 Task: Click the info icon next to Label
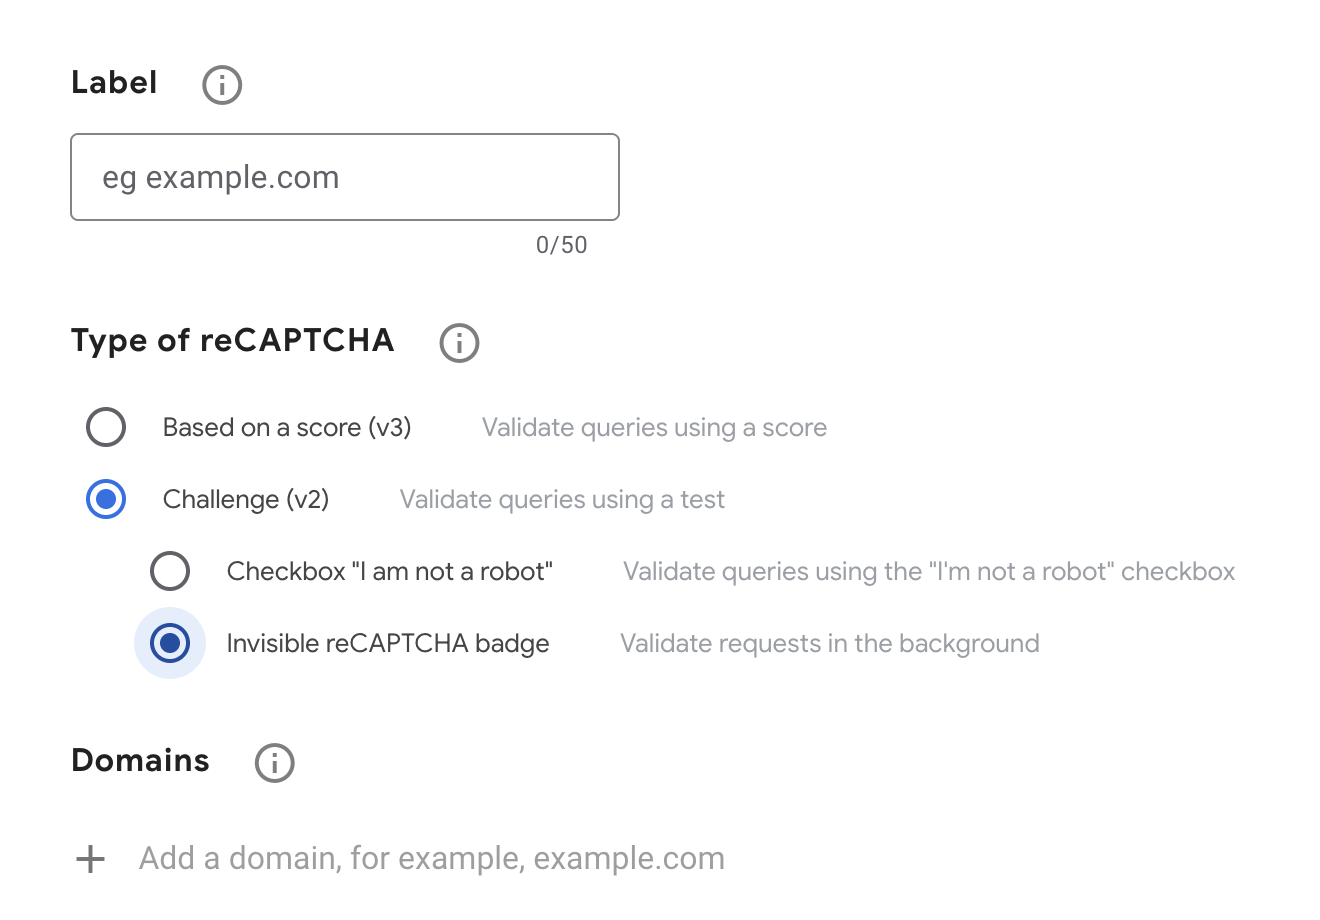click(x=222, y=85)
